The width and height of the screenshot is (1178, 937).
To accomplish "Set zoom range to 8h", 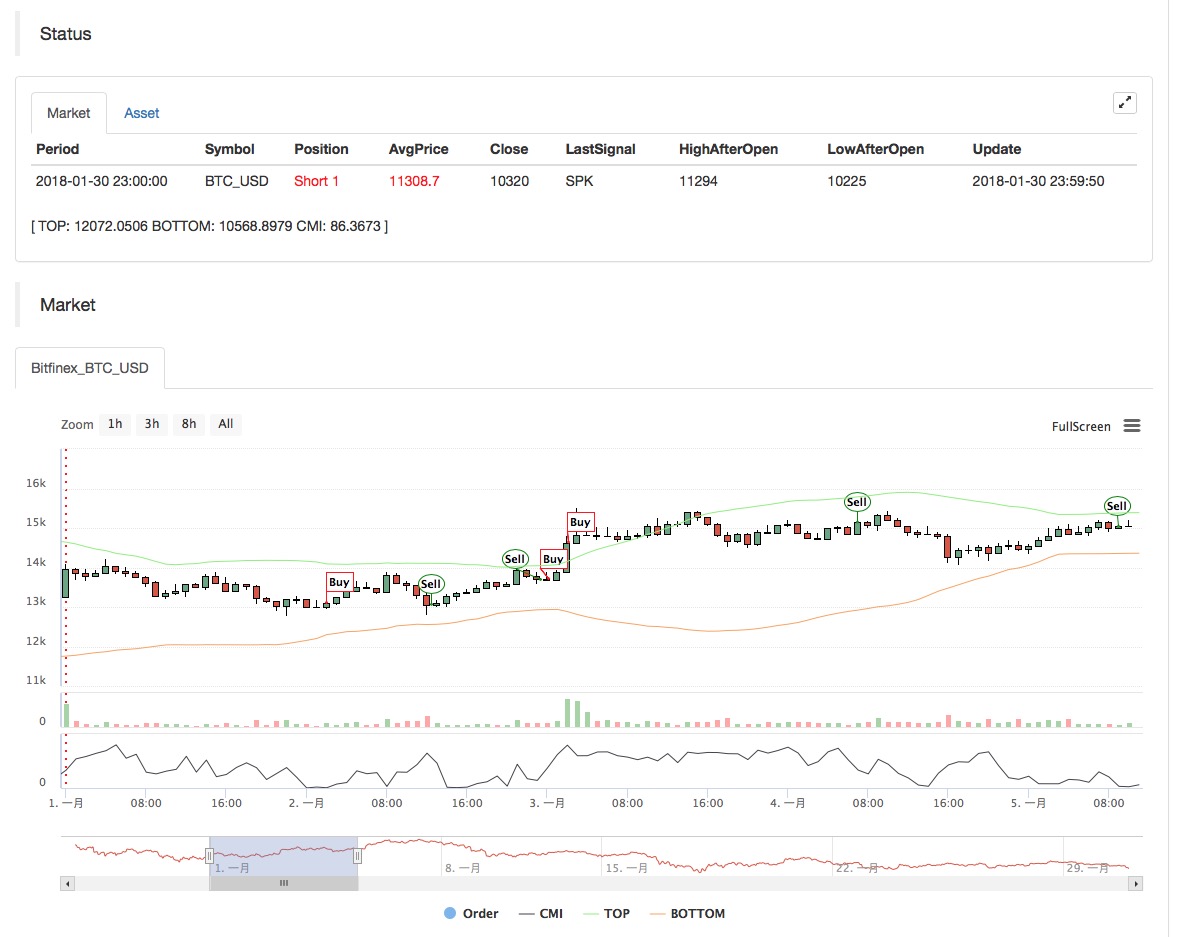I will tap(189, 424).
